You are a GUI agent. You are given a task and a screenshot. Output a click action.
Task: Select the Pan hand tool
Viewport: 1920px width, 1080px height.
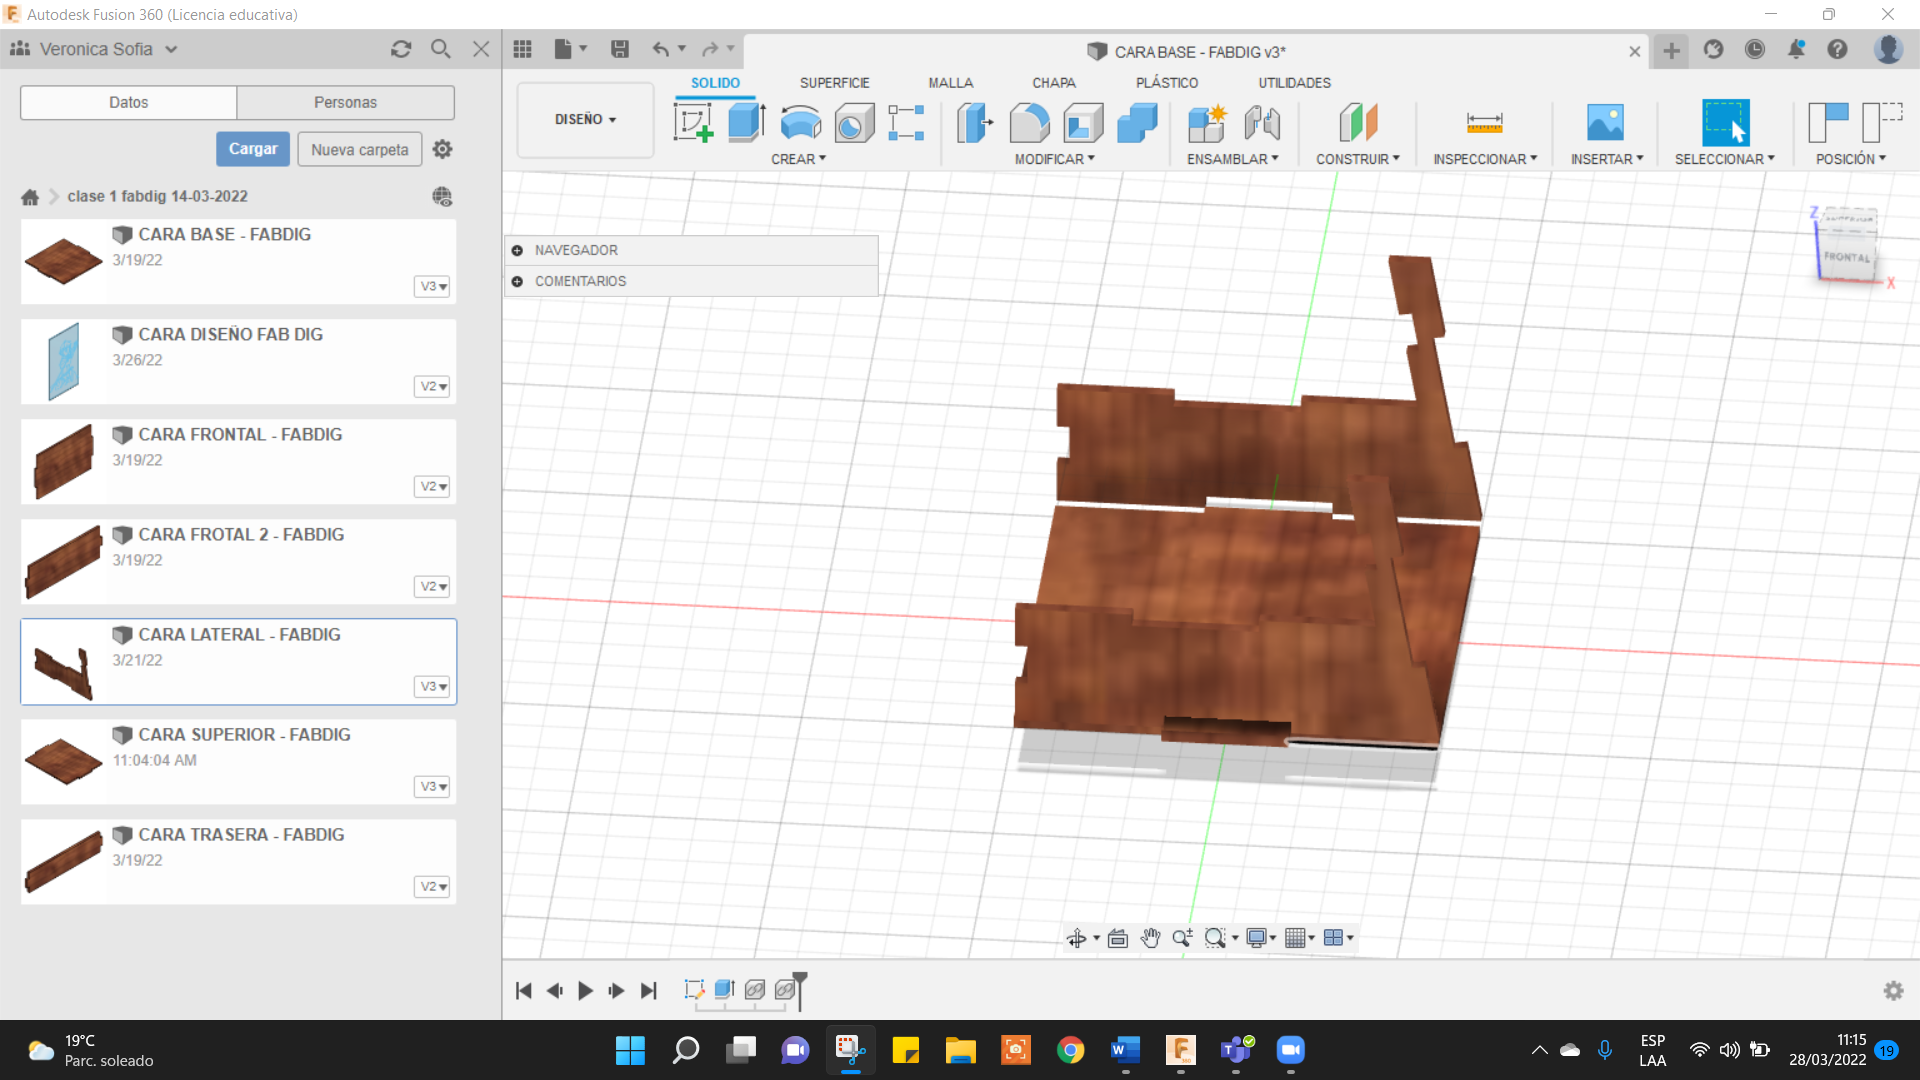[x=1150, y=938]
